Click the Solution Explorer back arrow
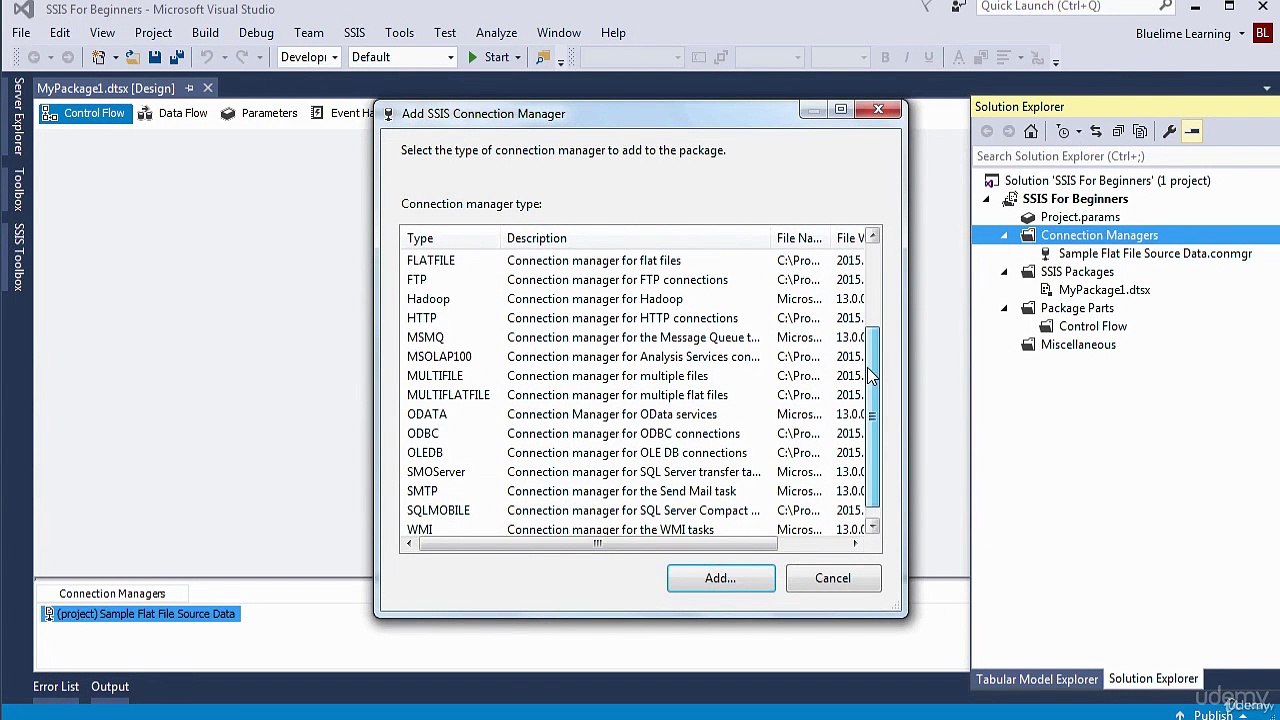 tap(987, 131)
